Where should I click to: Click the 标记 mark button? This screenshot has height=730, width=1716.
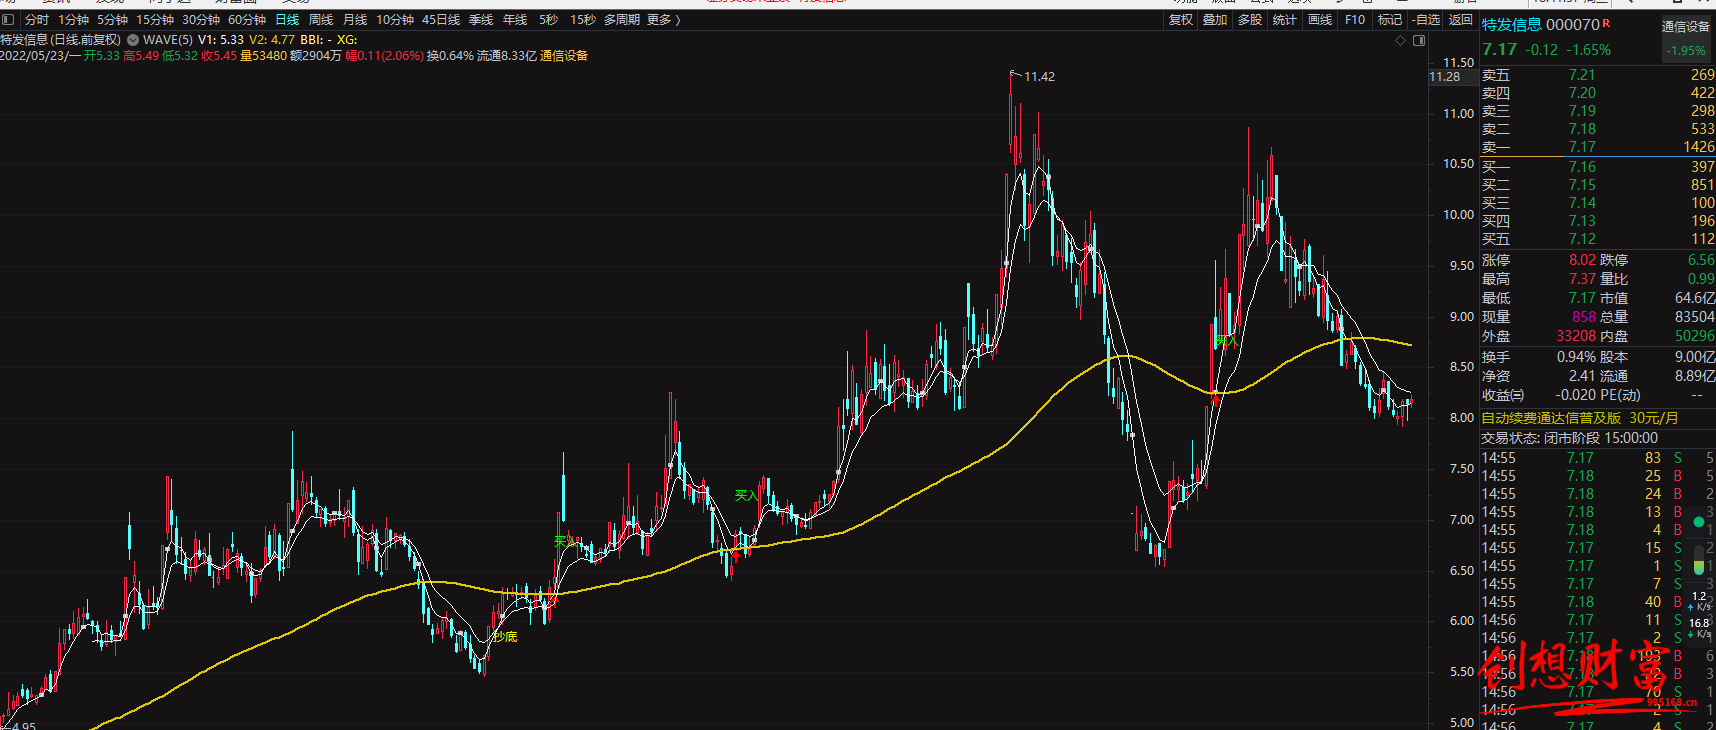pos(1390,20)
